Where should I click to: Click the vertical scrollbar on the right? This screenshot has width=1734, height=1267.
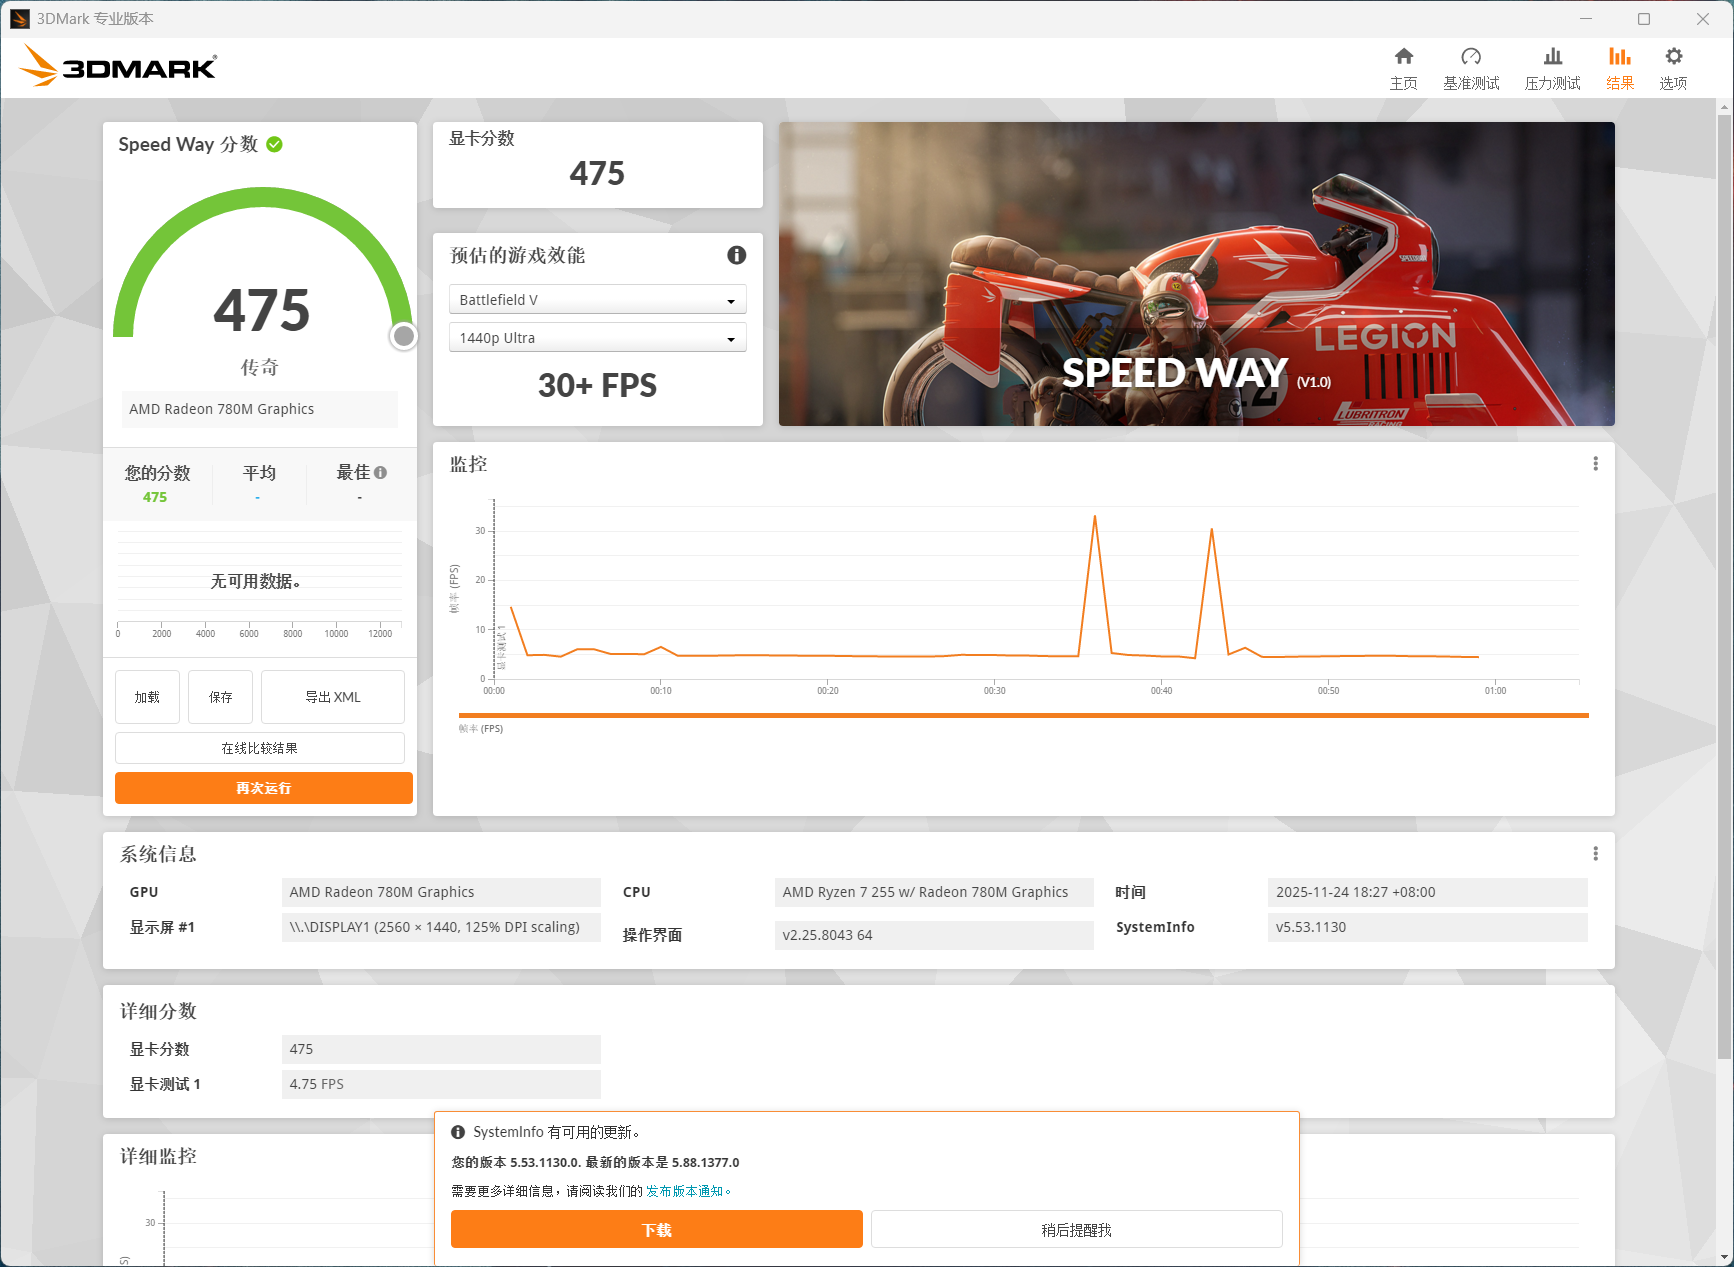(x=1724, y=586)
